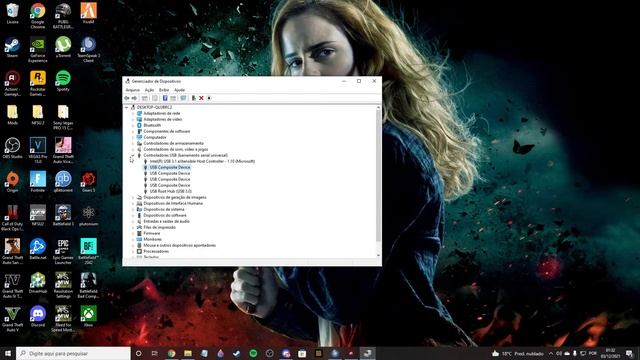This screenshot has width=640, height=360.
Task: Open the Fortnite desktop shortcut
Action: pos(38,182)
